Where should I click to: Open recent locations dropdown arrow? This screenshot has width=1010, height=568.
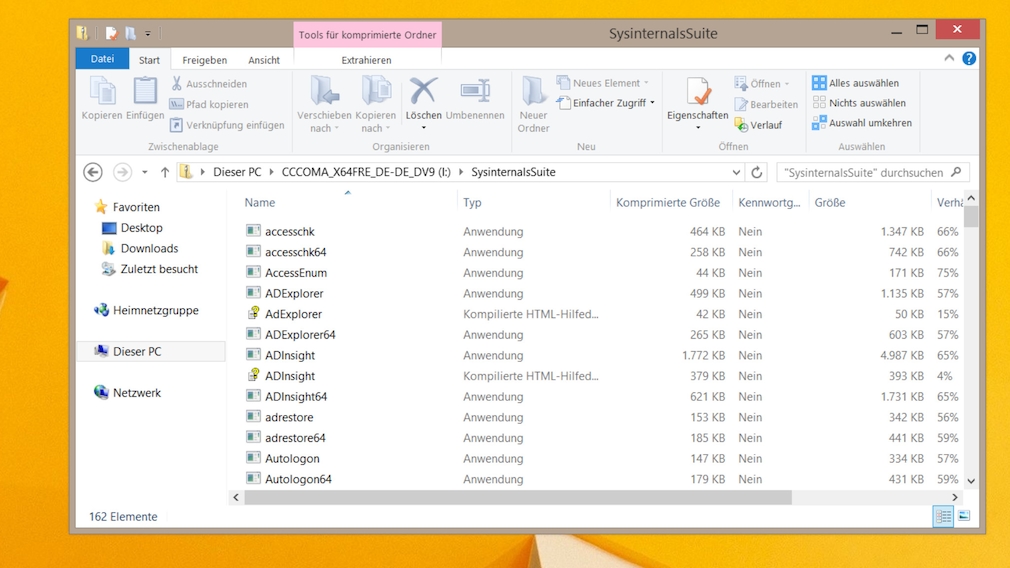(x=145, y=172)
